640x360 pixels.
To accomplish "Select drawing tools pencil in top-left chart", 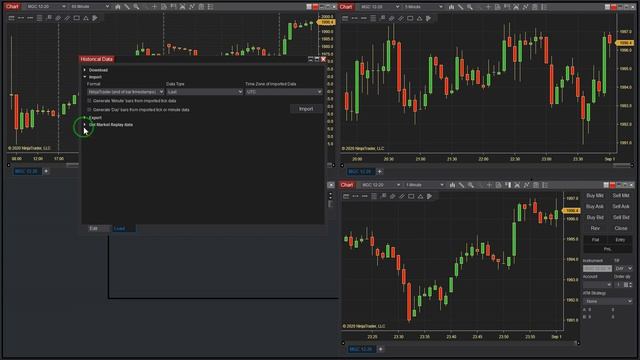I will (x=127, y=7).
